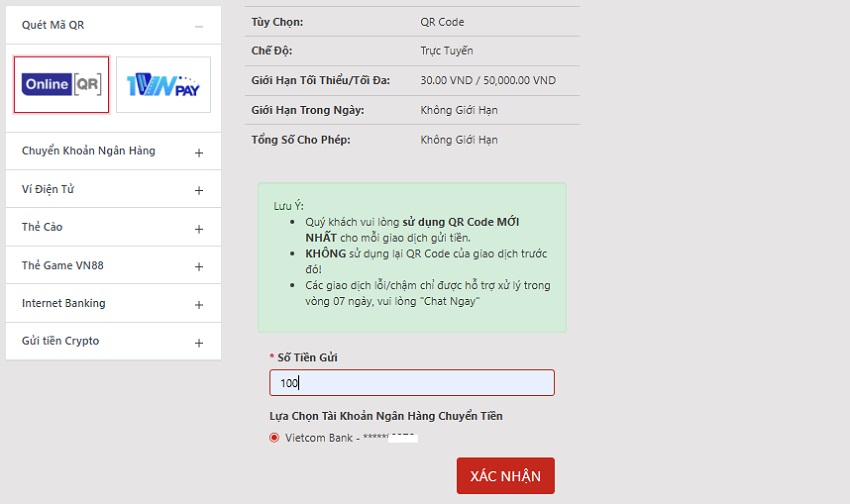Click the Chế Độ label

[x=272, y=51]
